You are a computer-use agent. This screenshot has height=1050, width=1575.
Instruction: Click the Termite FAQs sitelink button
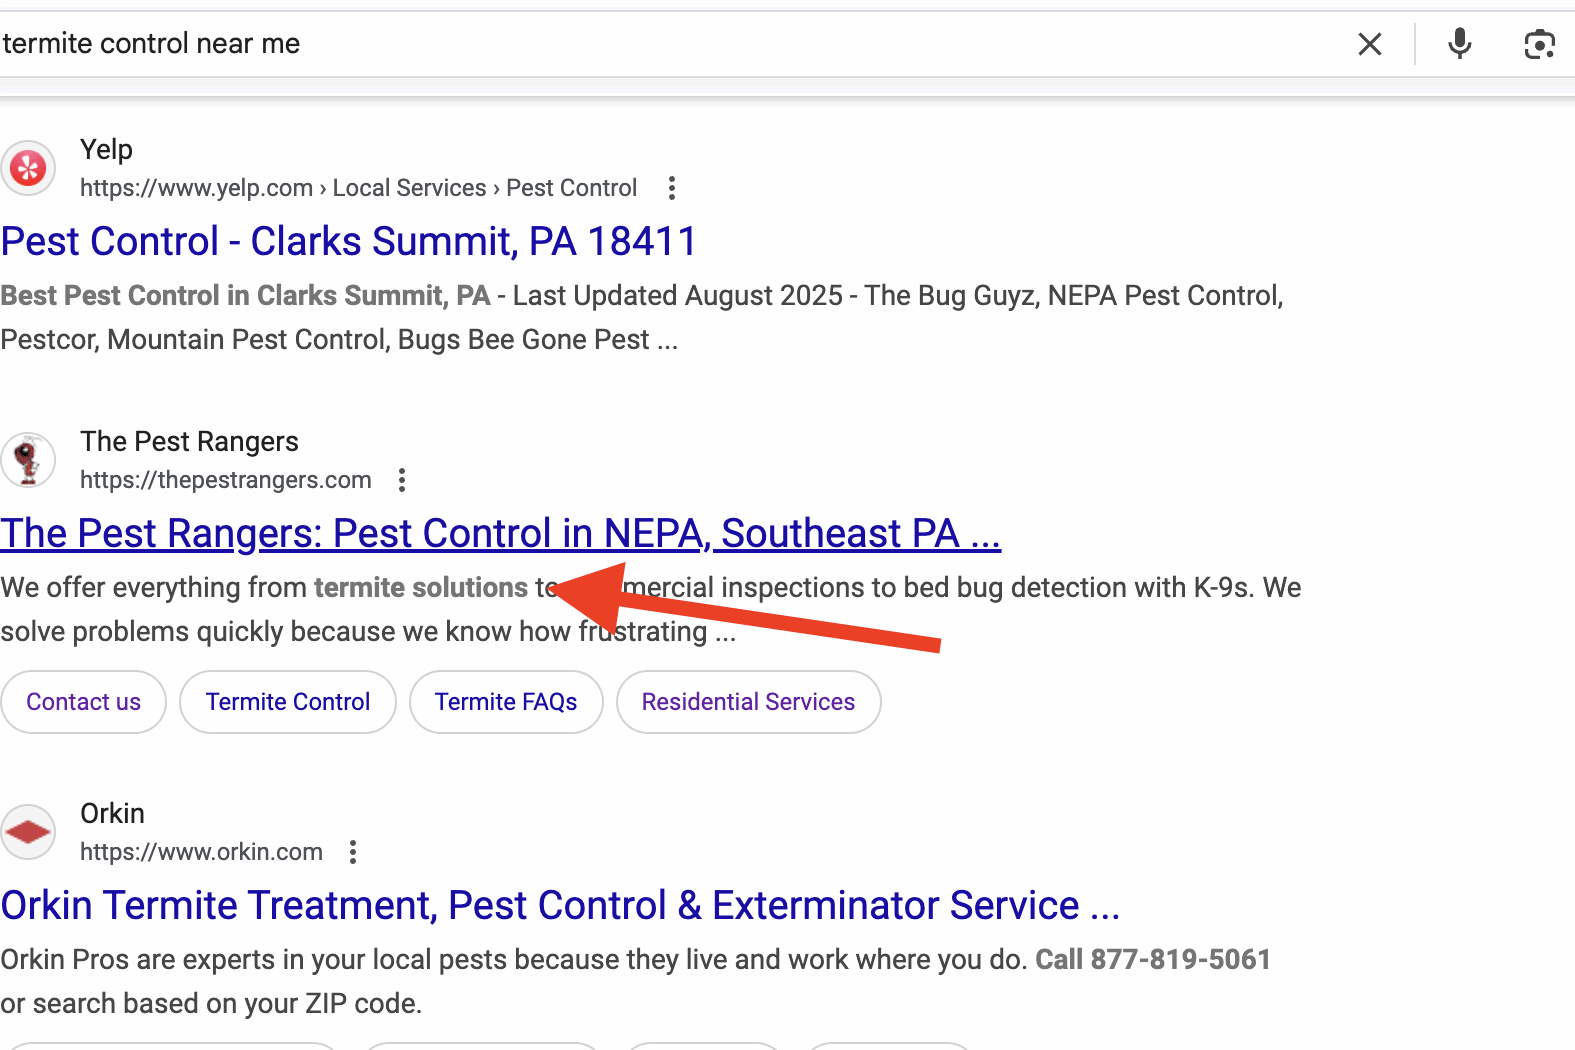506,702
